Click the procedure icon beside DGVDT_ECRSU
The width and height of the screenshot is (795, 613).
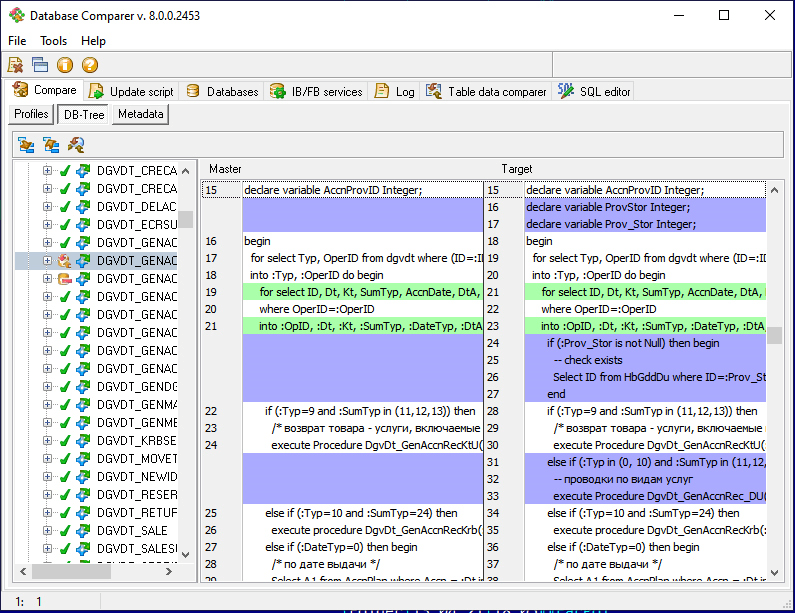(83, 225)
